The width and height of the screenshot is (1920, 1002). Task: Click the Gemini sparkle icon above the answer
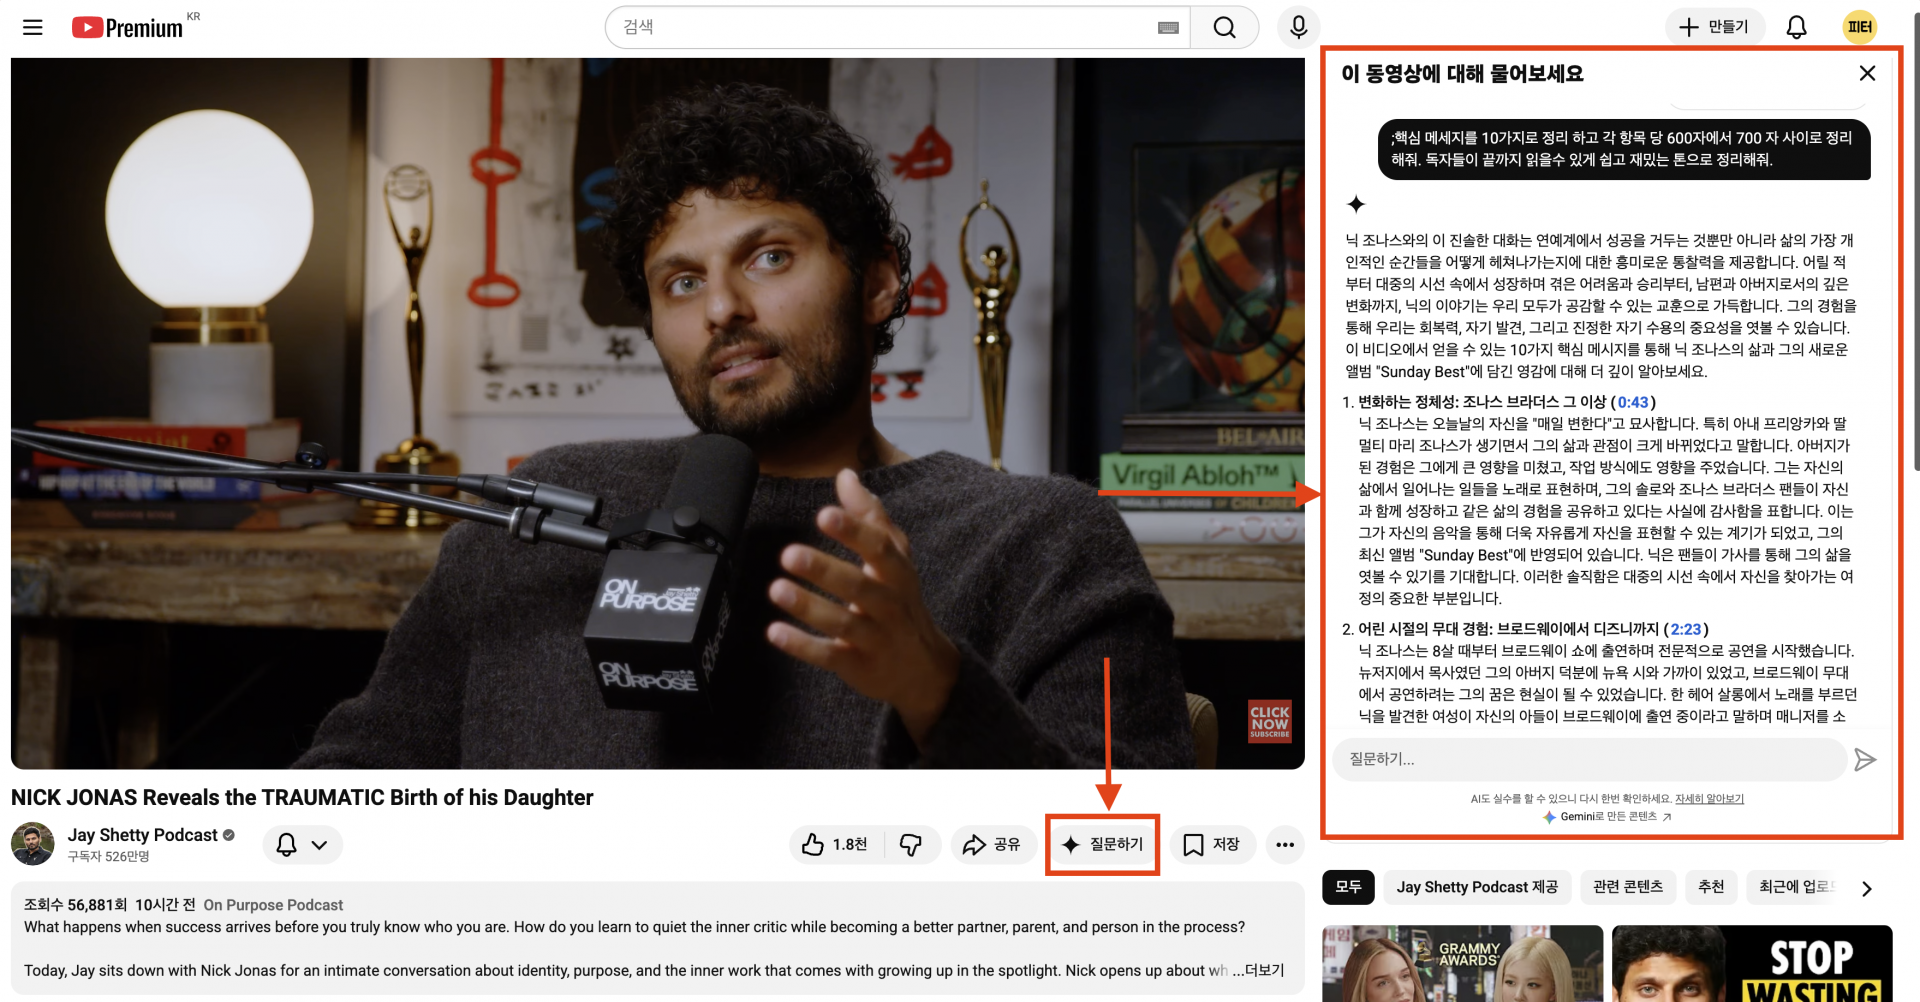pos(1356,204)
